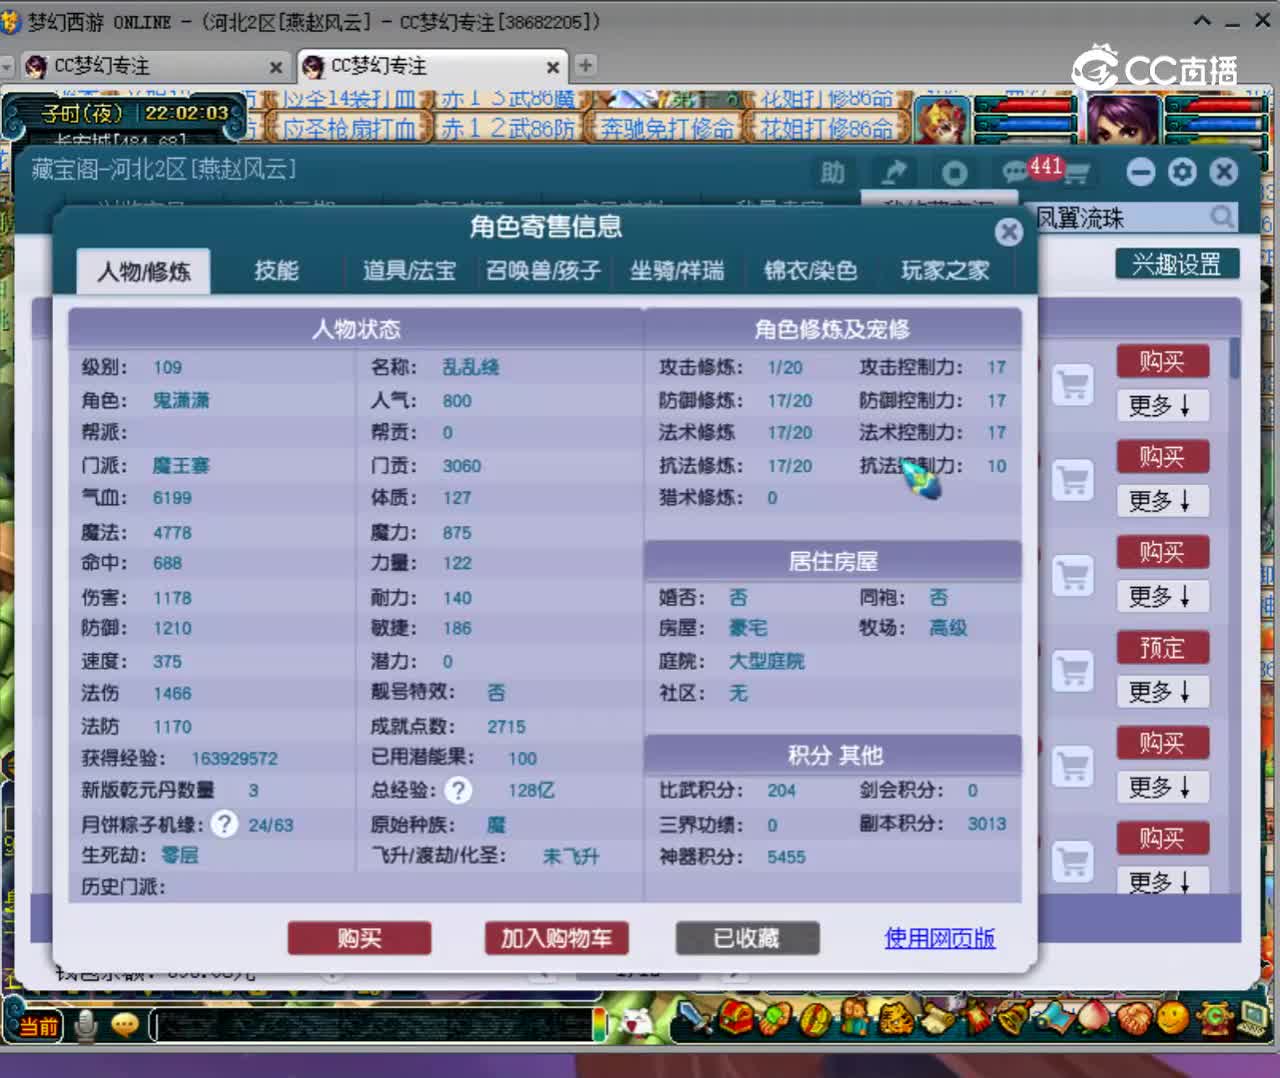Viewport: 1280px width, 1078px height.
Task: Click the search magnifier next to 凤翼流珠
Action: (x=1222, y=216)
